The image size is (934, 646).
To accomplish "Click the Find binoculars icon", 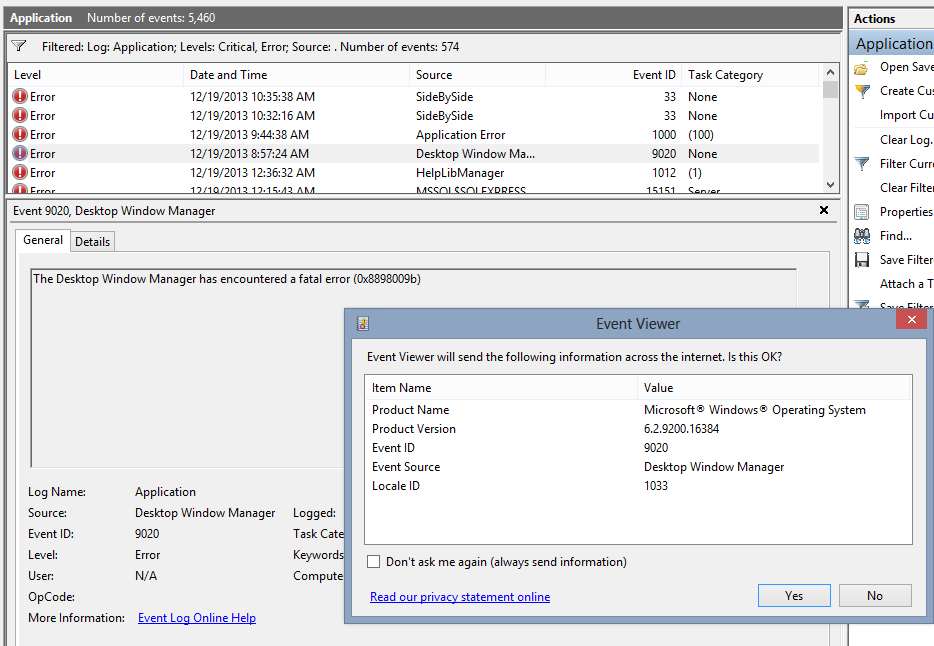I will pyautogui.click(x=862, y=236).
